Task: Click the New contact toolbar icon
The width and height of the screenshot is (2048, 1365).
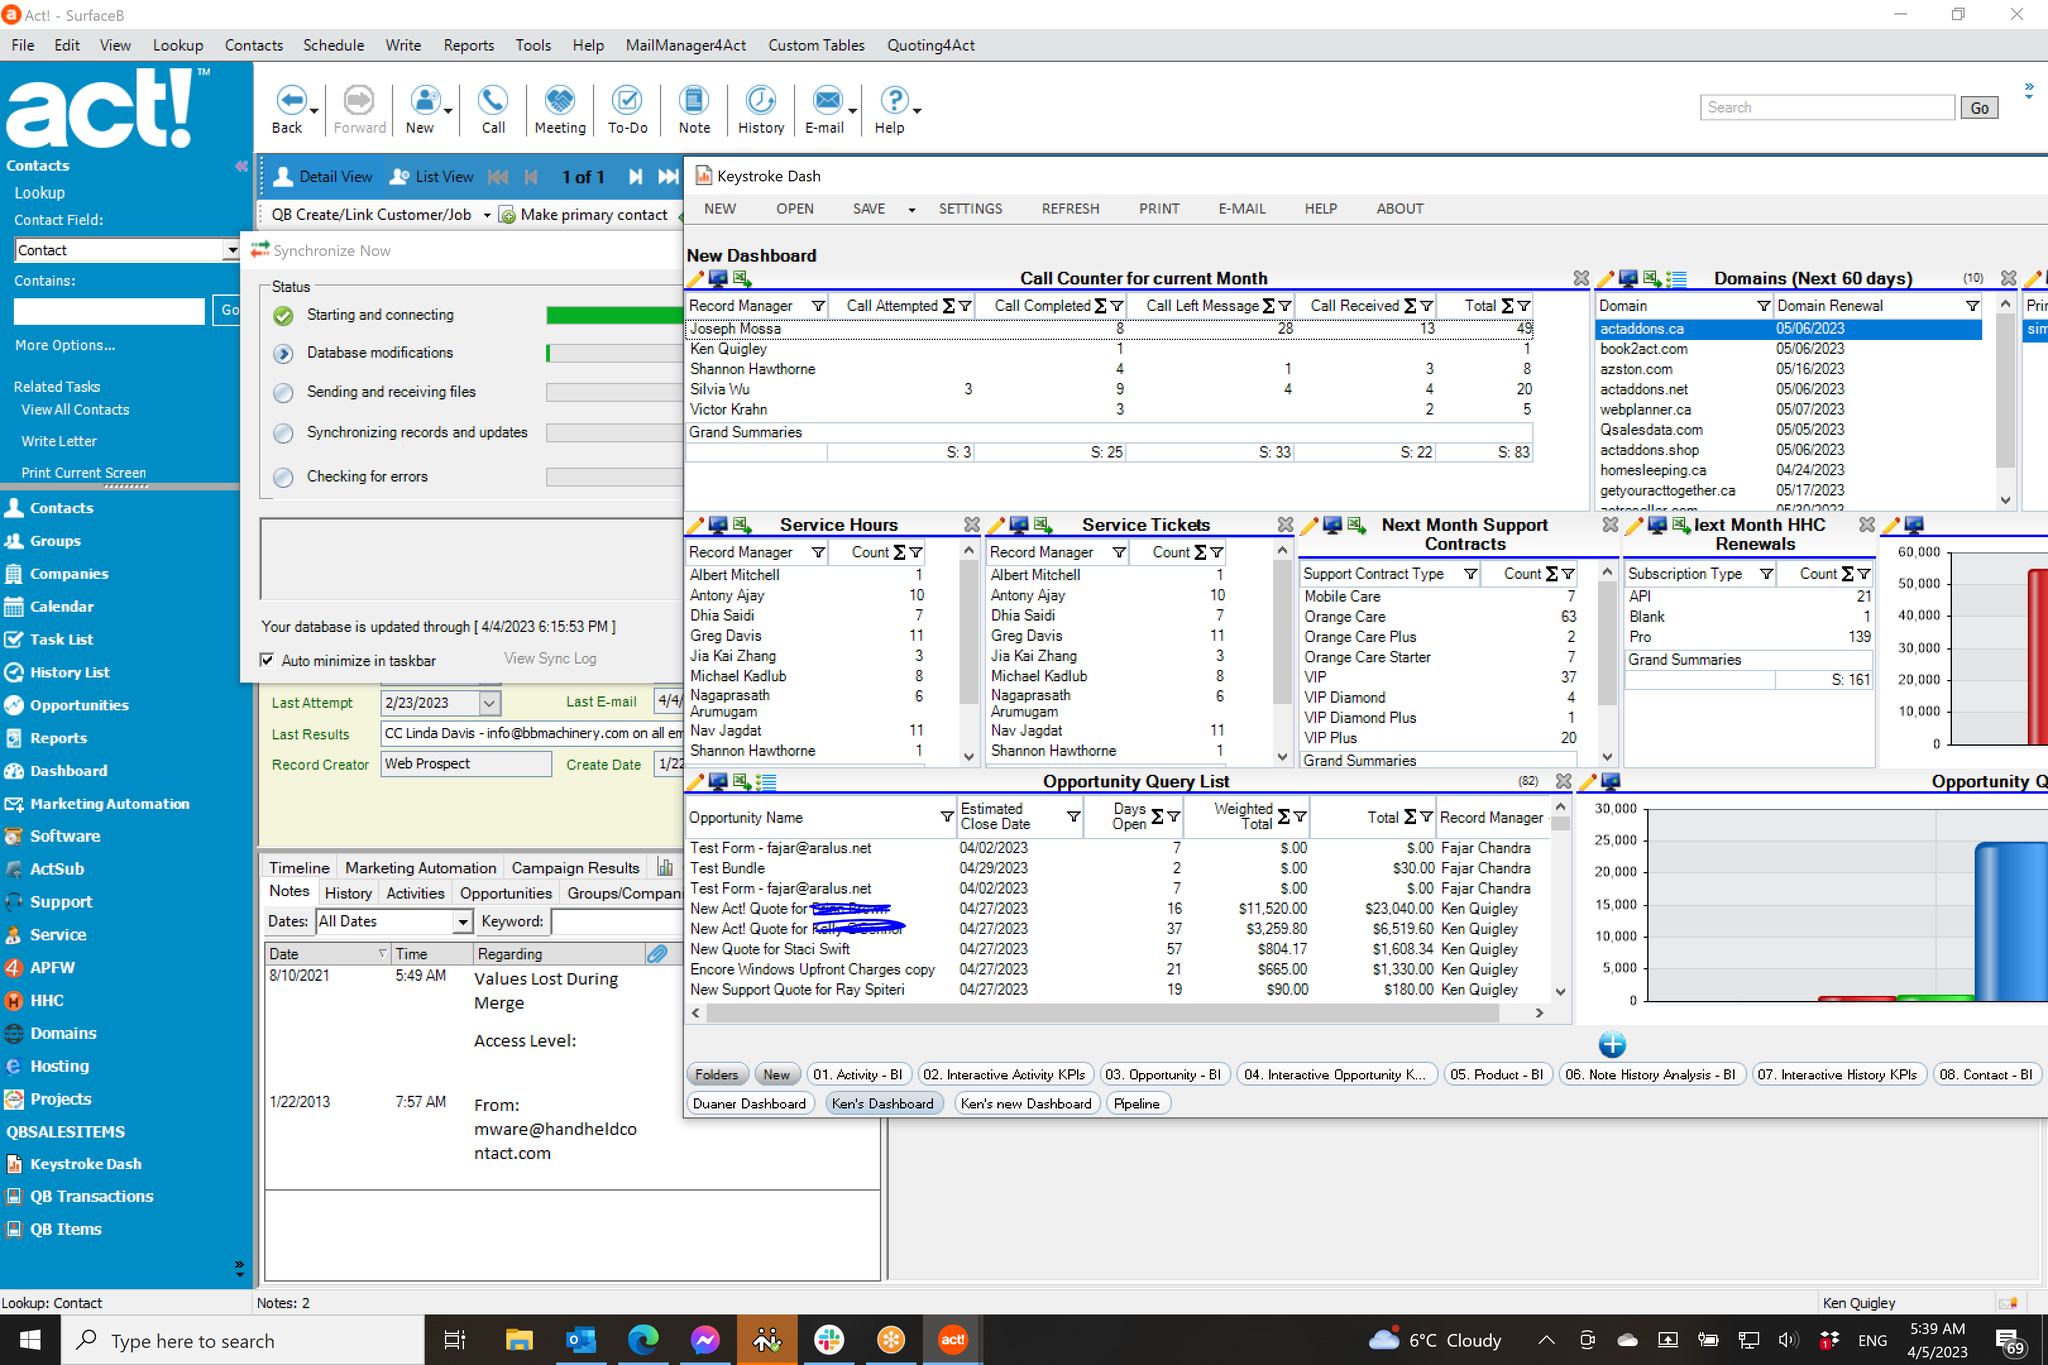Action: pos(424,101)
